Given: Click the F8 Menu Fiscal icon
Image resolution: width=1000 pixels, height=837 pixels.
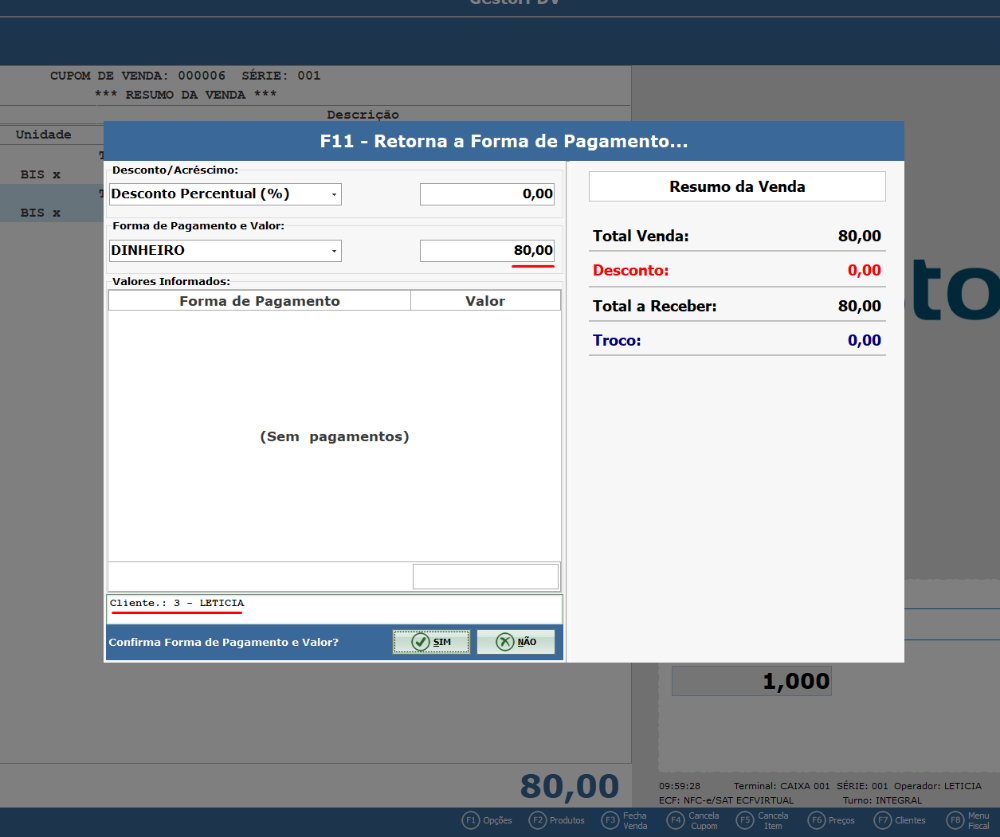Looking at the screenshot, I should 955,820.
